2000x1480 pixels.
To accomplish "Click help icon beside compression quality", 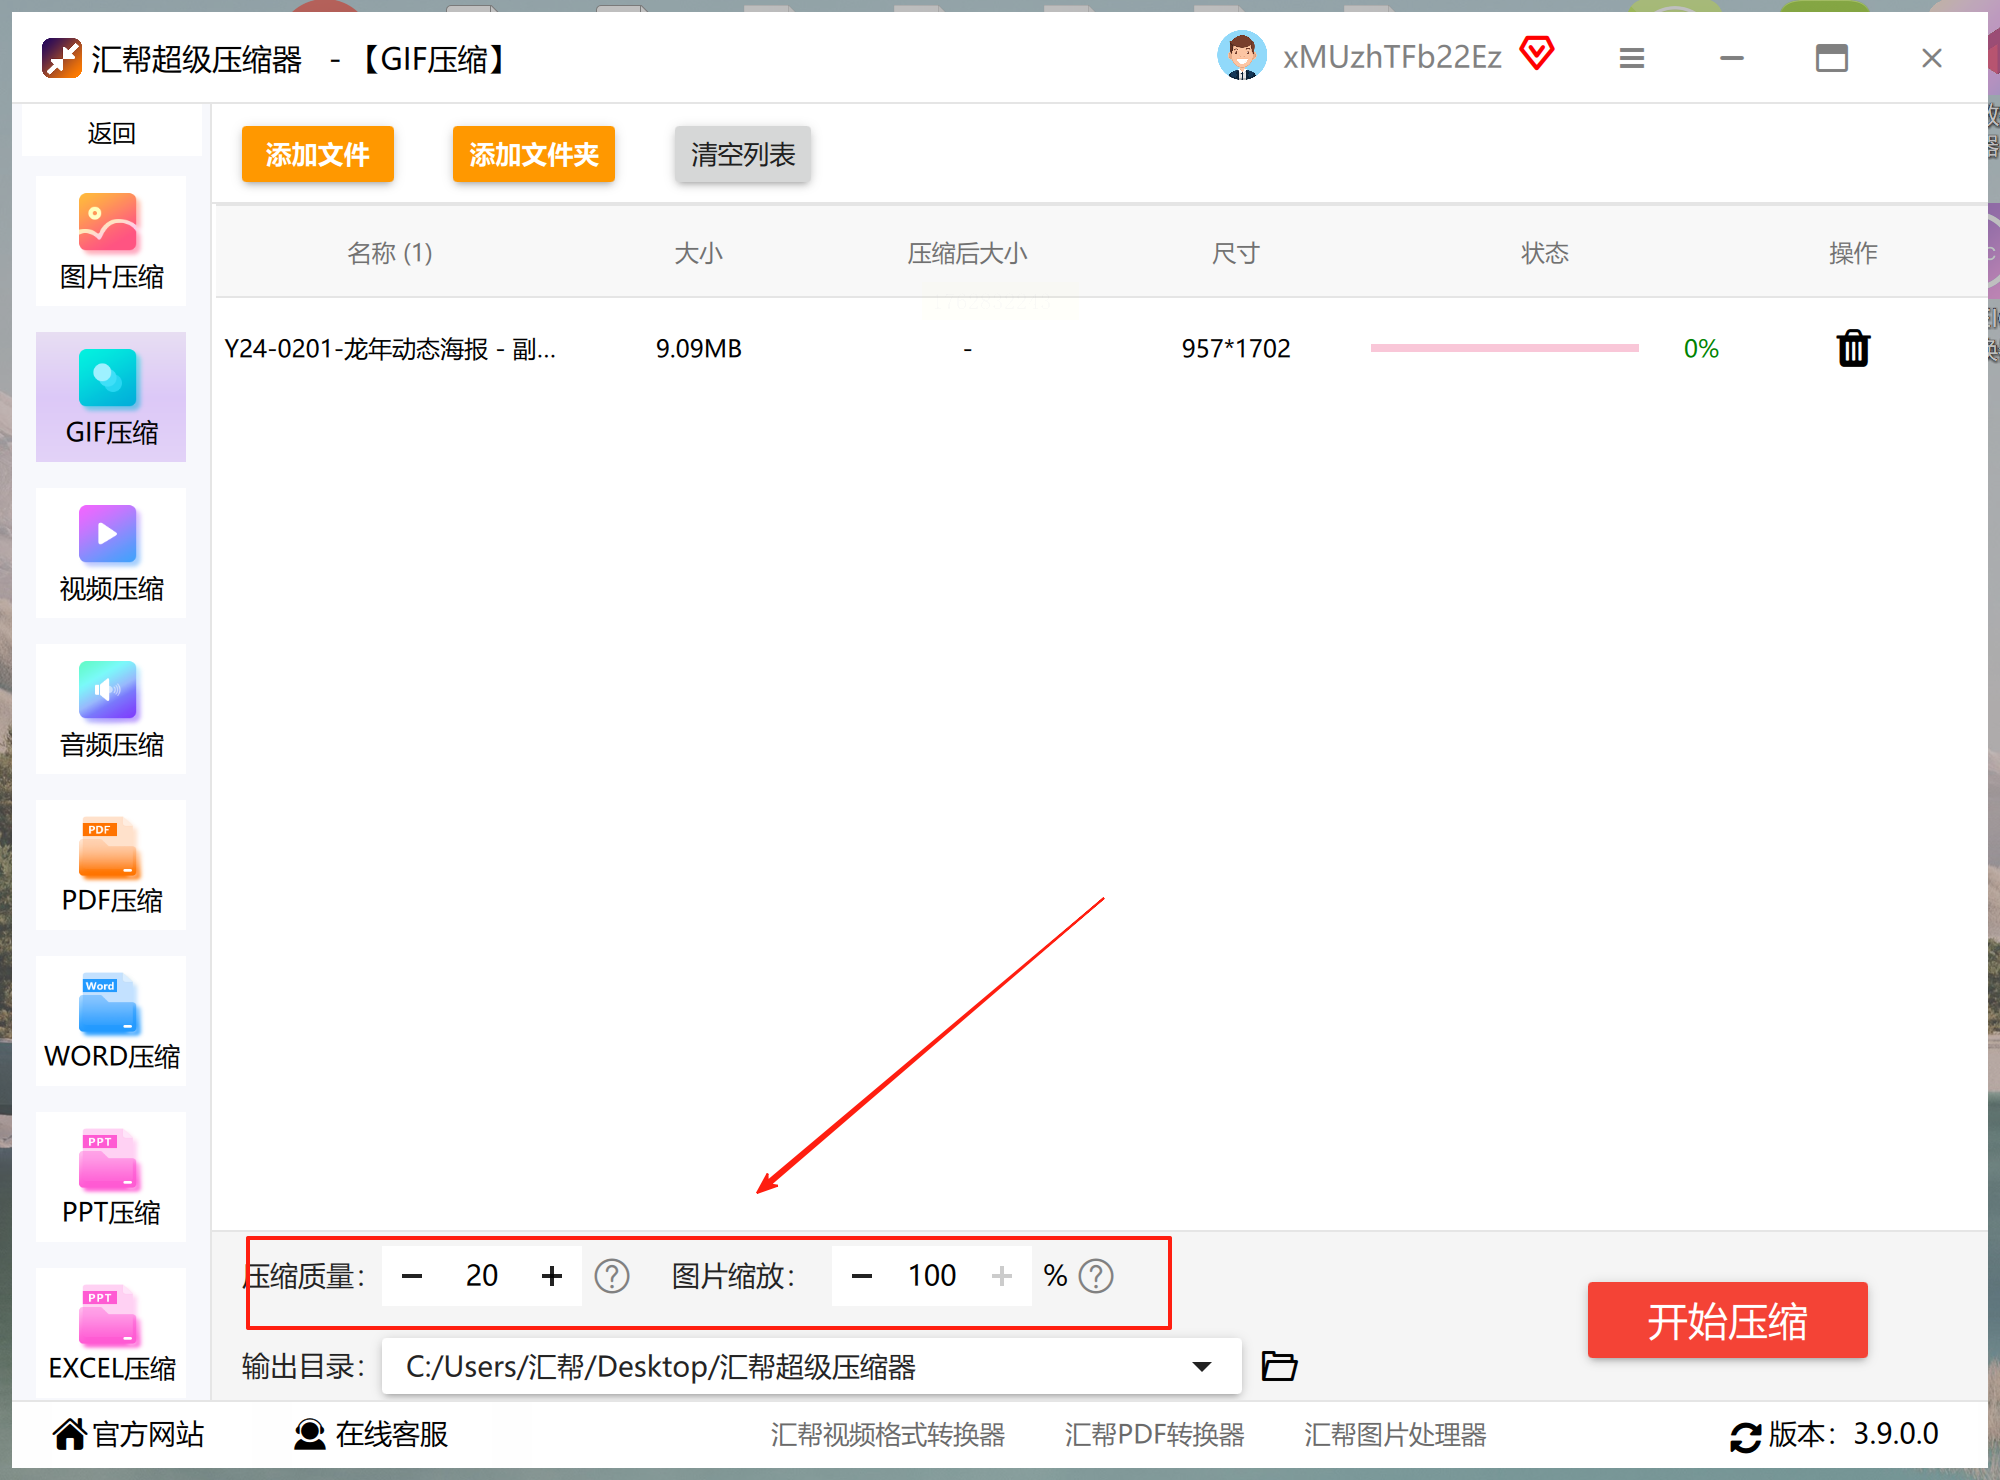I will (611, 1276).
